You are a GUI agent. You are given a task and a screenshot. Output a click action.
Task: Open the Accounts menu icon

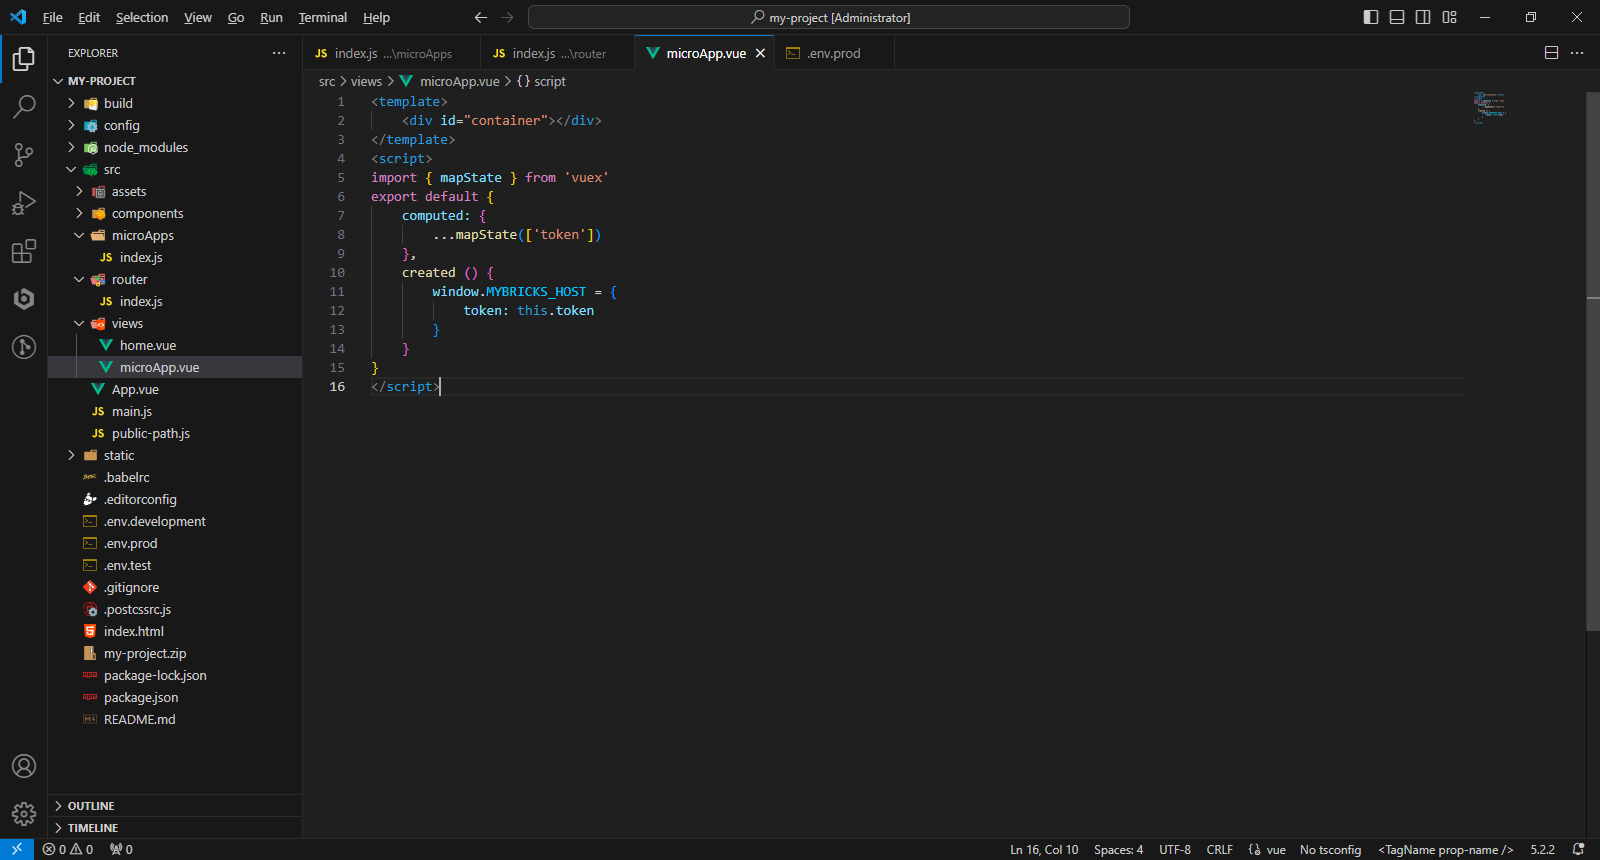click(x=24, y=766)
